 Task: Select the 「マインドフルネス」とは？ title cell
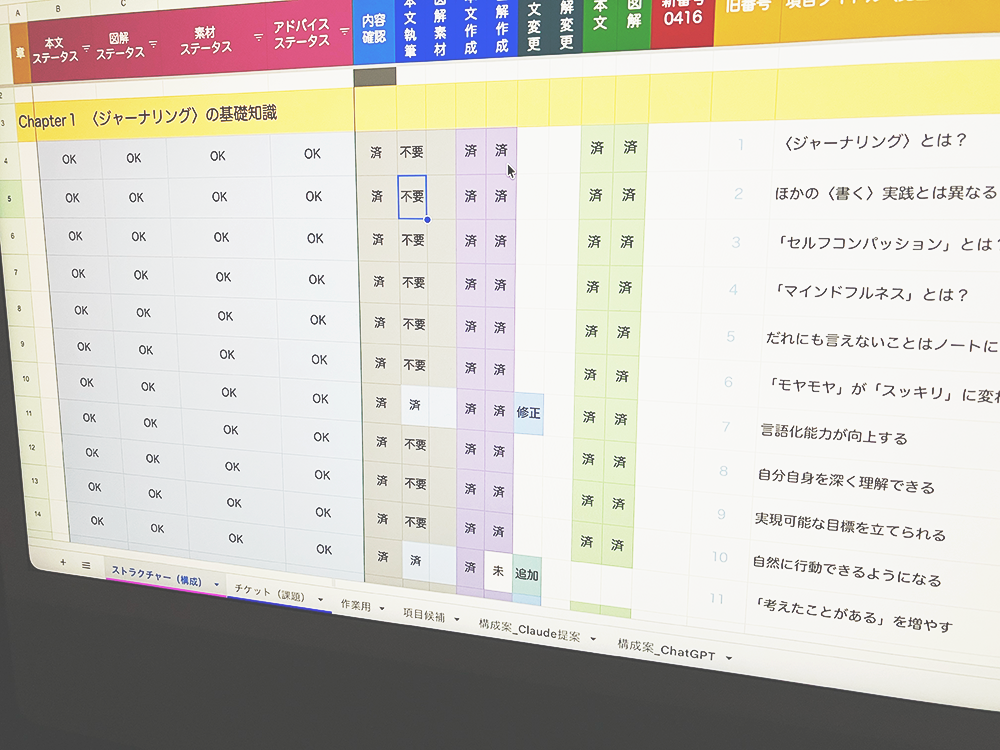(870, 294)
